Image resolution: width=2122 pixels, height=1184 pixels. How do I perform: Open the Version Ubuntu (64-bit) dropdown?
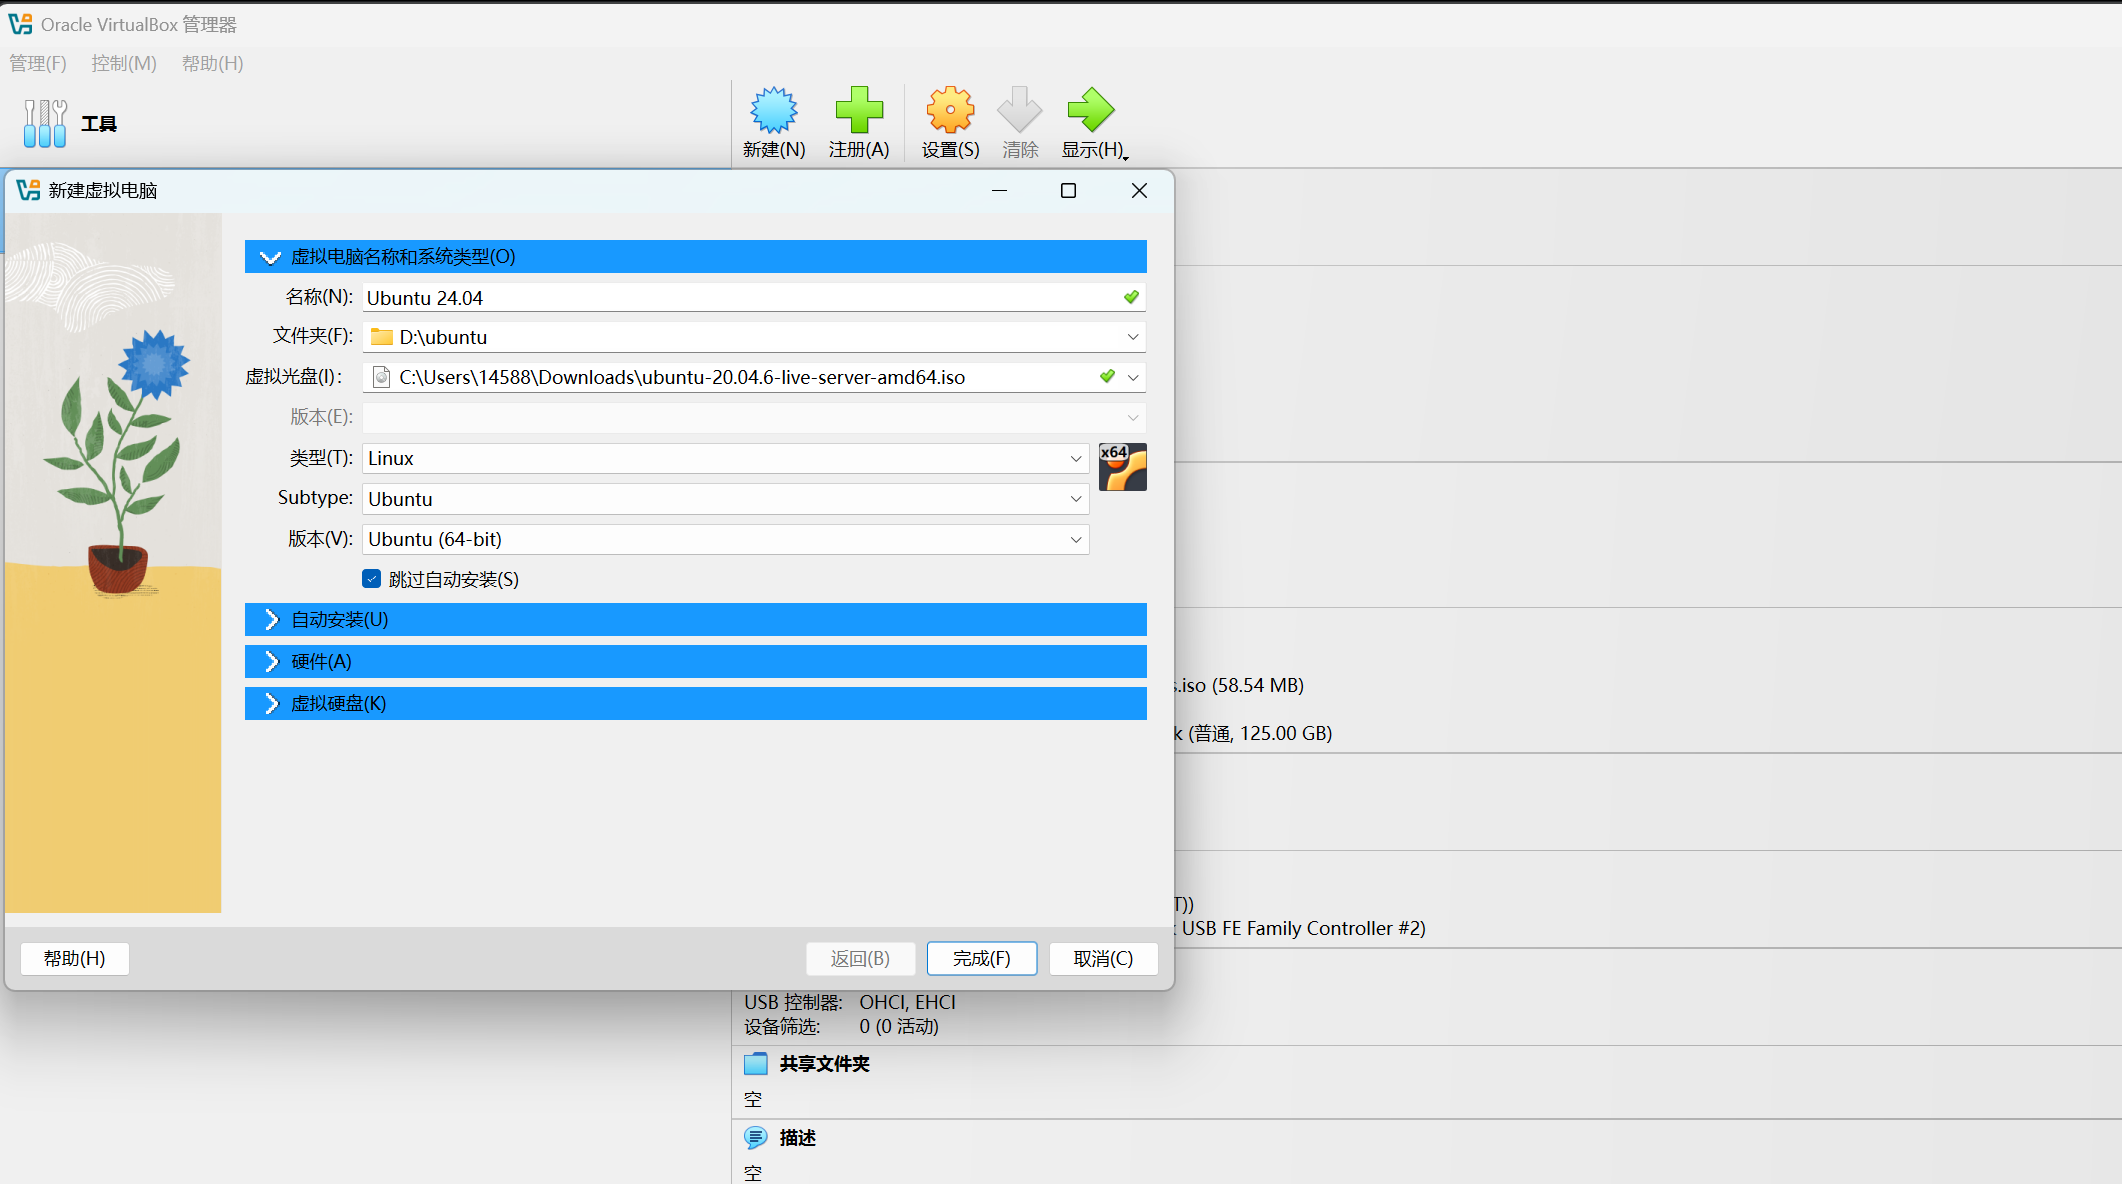725,539
